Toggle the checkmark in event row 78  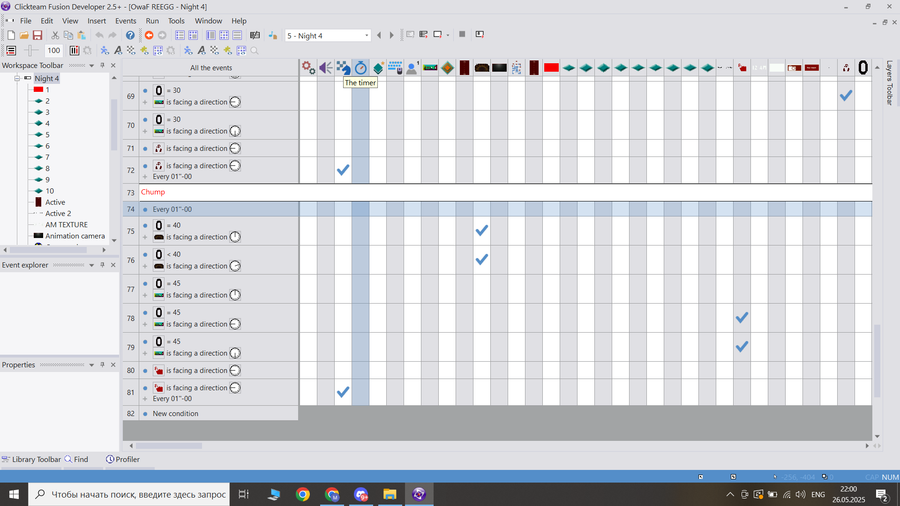742,318
